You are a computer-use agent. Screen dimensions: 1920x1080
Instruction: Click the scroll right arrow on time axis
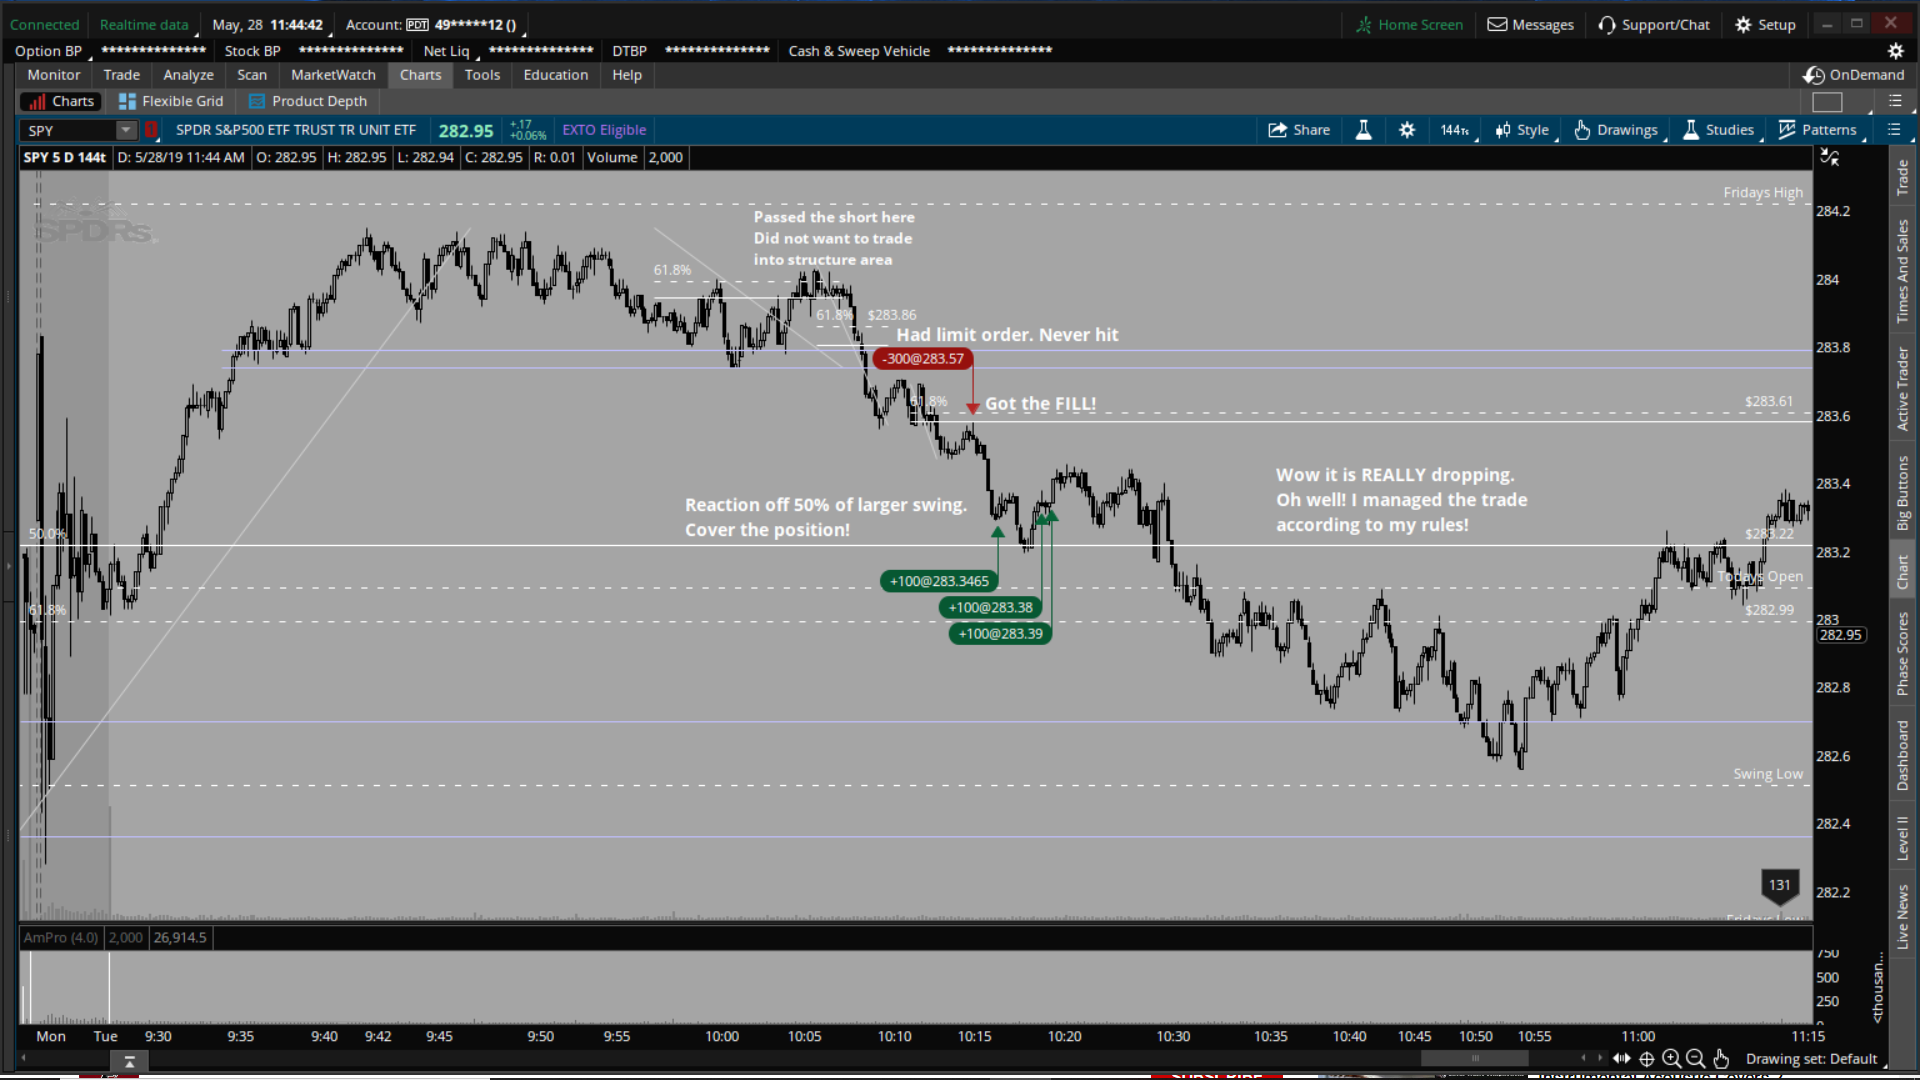pos(1600,1058)
